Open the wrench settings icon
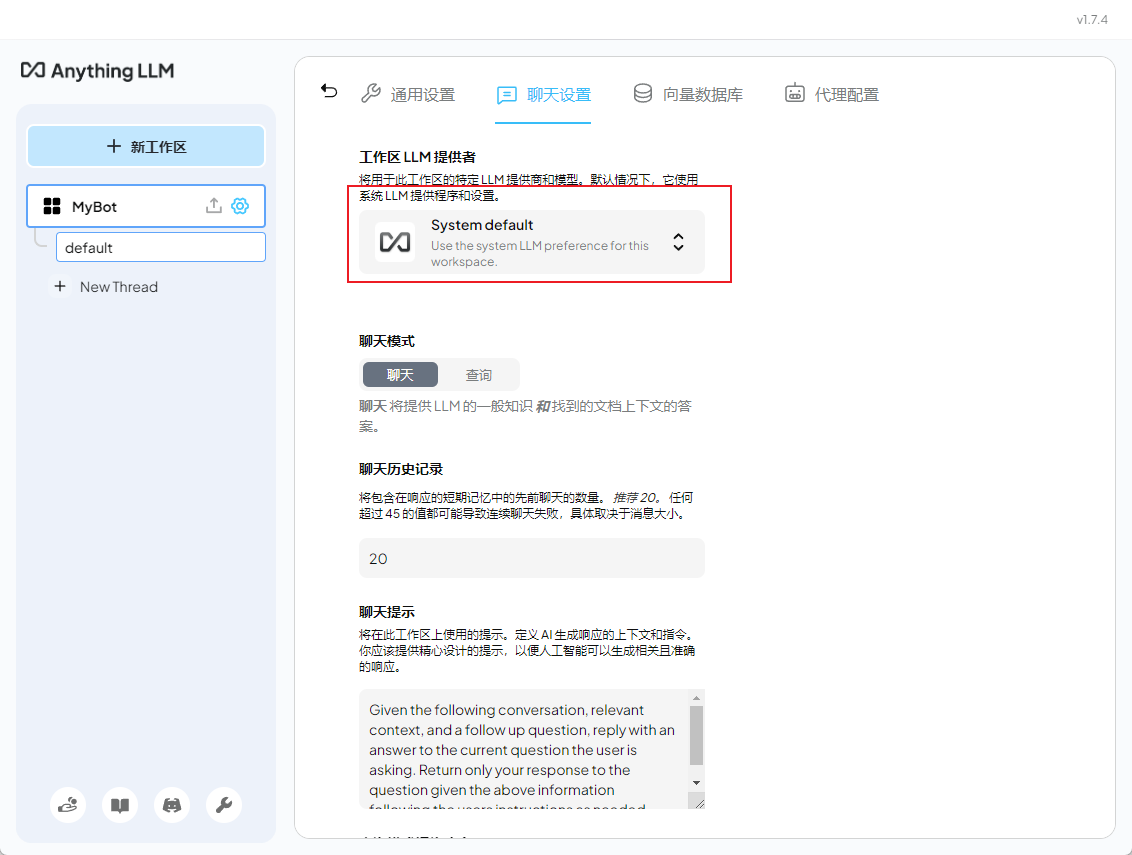This screenshot has width=1132, height=855. [224, 804]
